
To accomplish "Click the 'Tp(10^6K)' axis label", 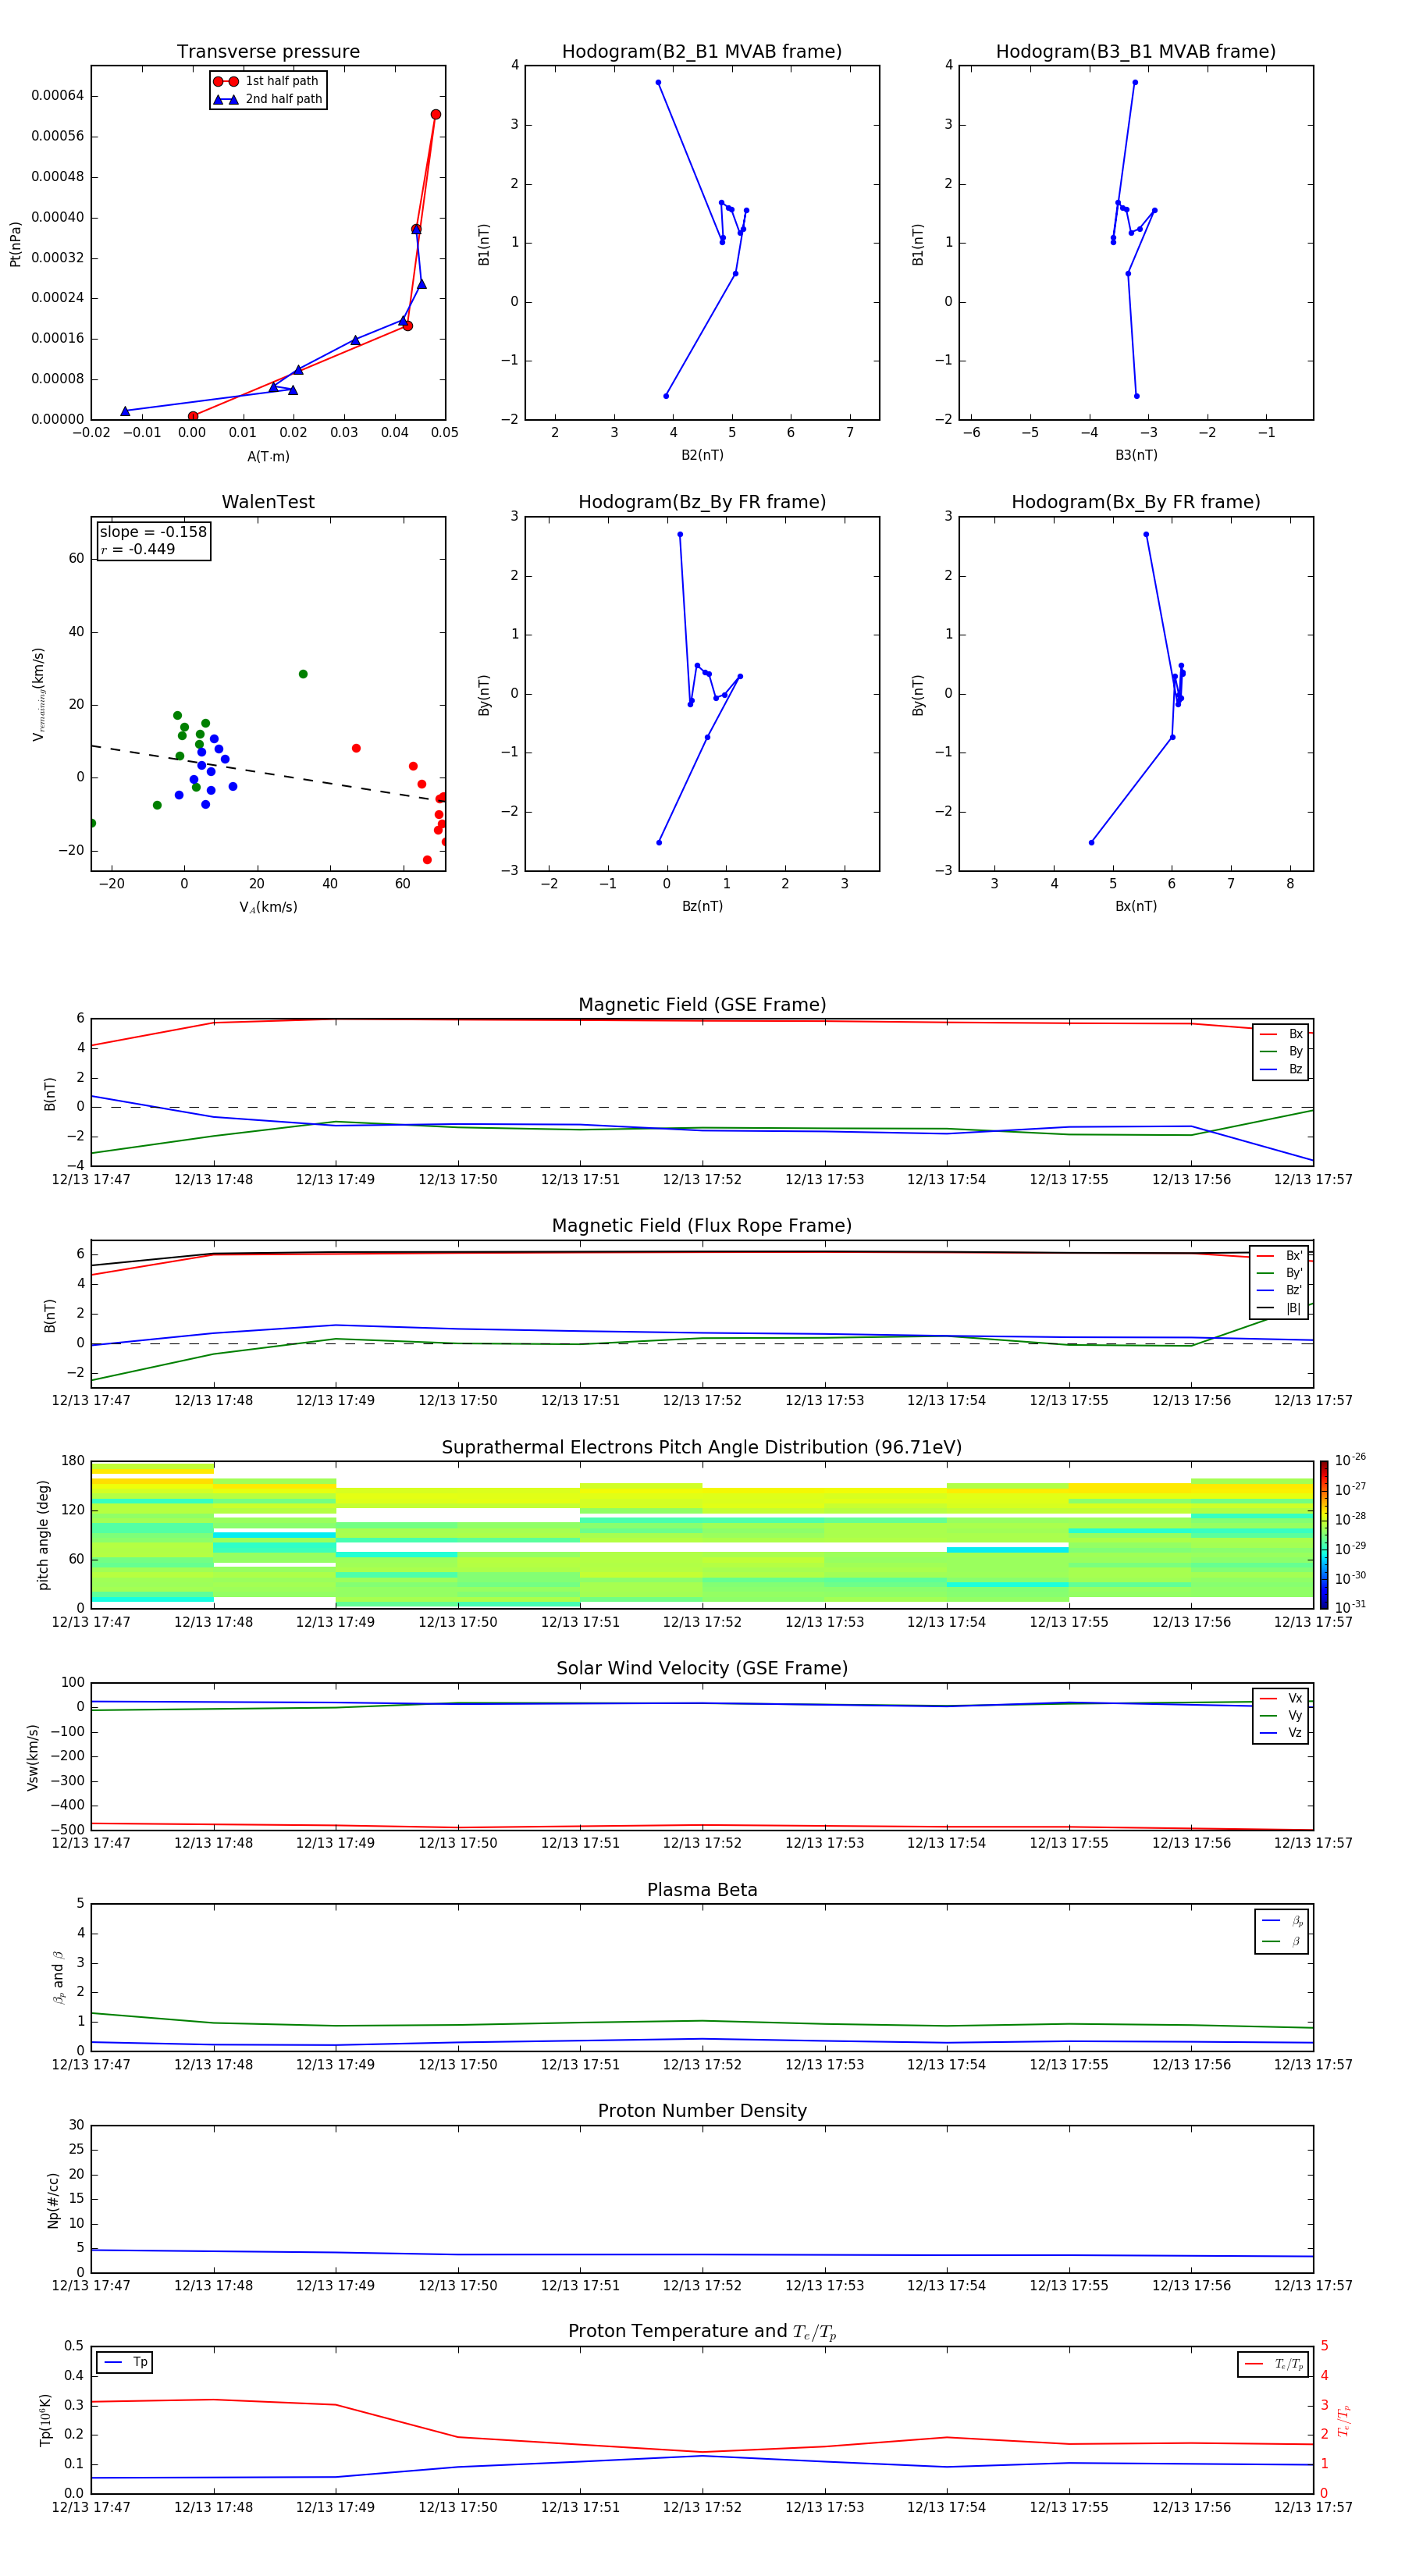I will (45, 2420).
